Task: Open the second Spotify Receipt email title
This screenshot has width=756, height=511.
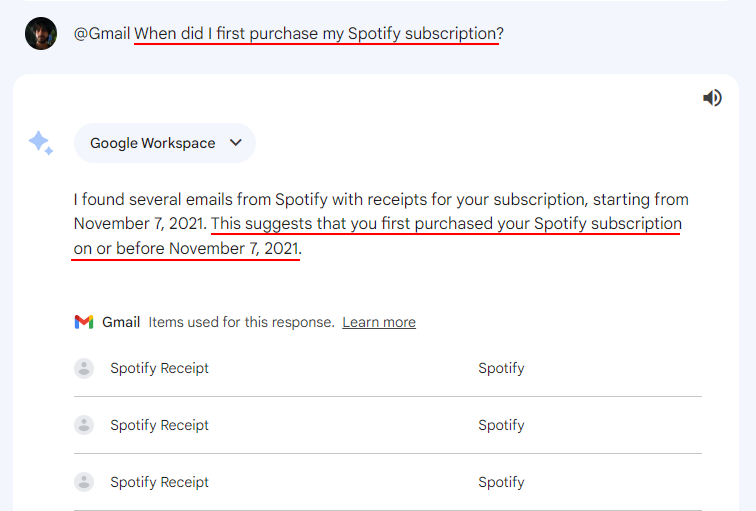Action: point(160,425)
